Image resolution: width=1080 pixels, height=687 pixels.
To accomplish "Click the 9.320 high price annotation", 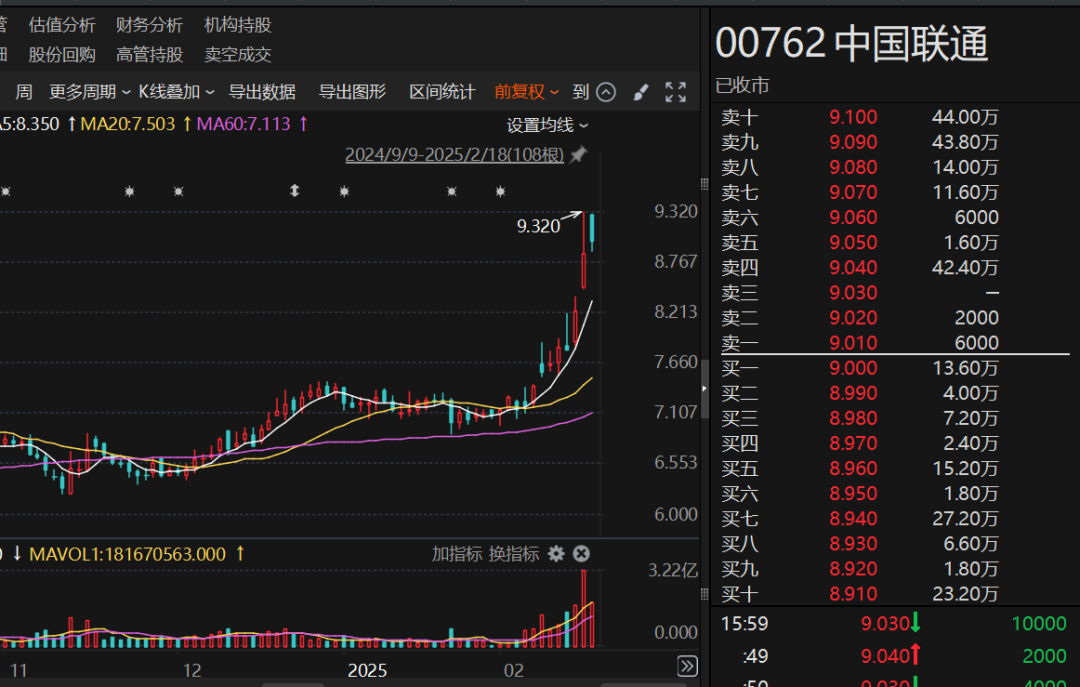I will pos(538,226).
